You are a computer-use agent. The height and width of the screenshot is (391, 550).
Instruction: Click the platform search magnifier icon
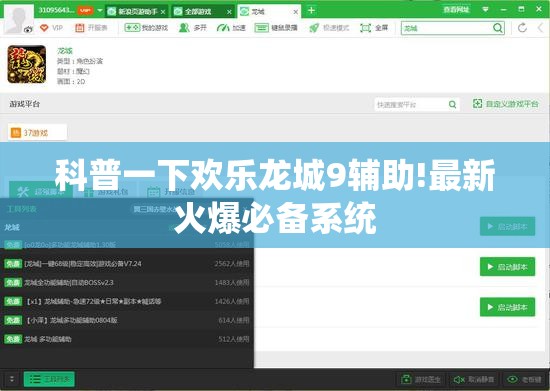pyautogui.click(x=452, y=105)
